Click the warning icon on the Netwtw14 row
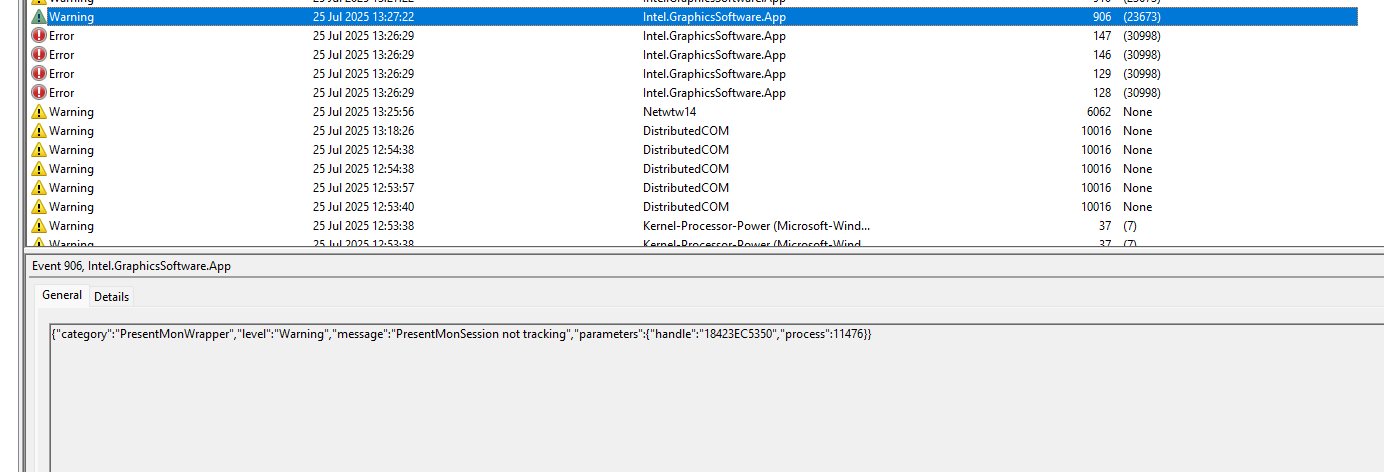 pyautogui.click(x=39, y=112)
